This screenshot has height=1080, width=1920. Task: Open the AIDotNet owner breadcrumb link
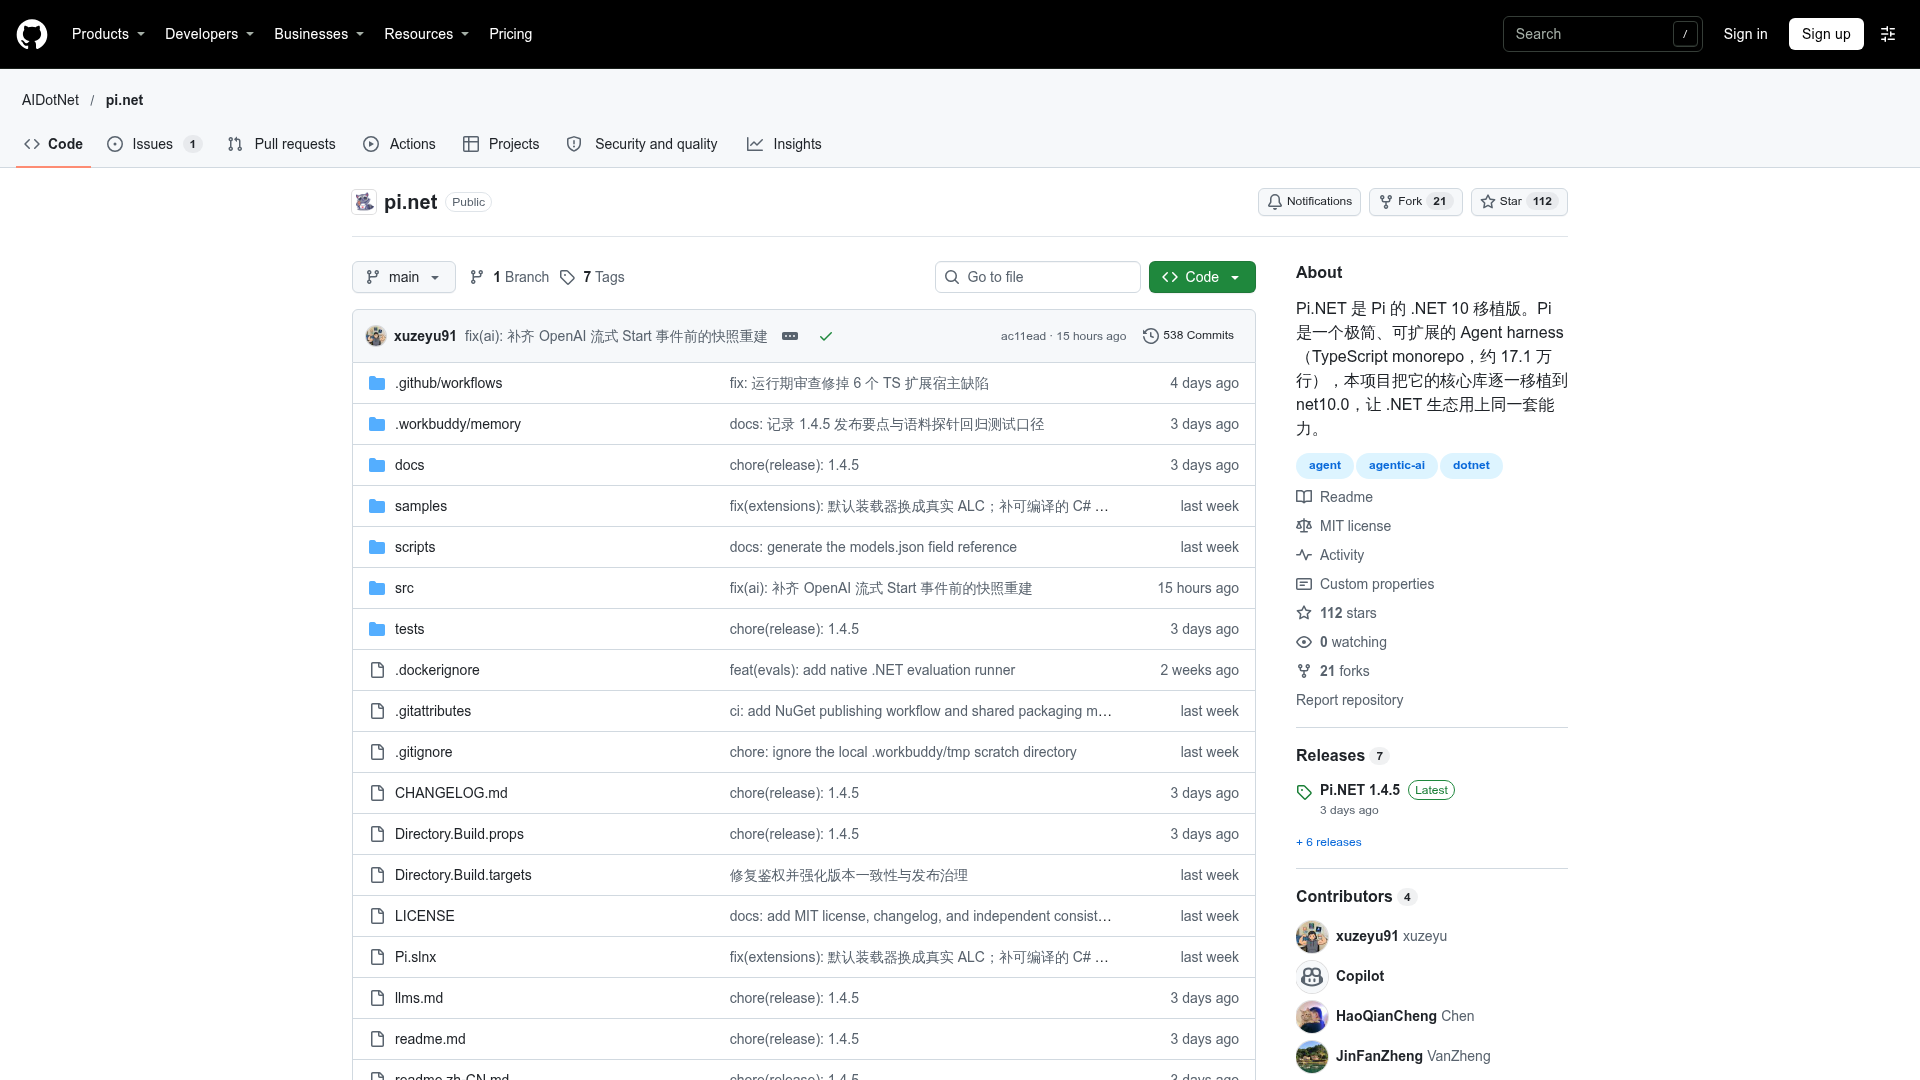(50, 100)
